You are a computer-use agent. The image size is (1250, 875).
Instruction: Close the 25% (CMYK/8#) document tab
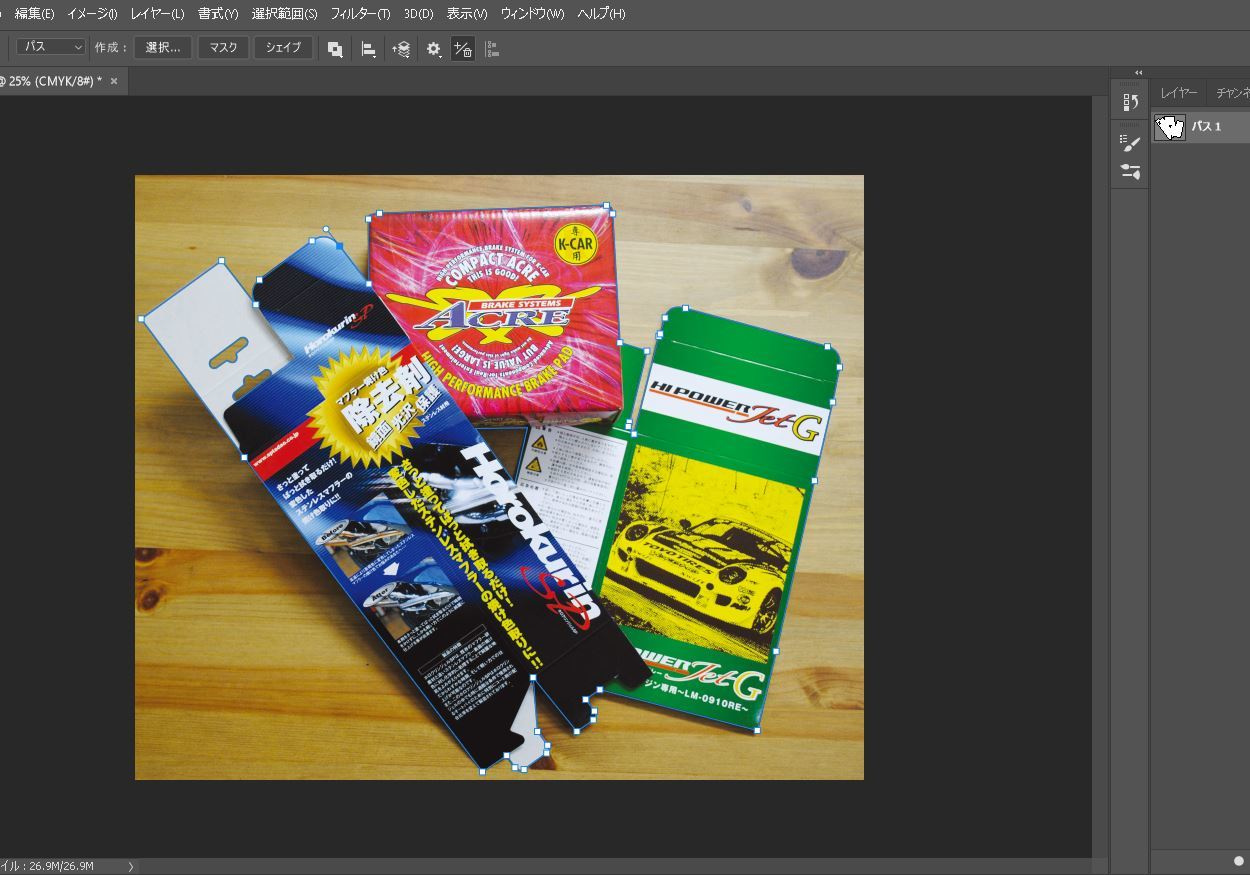point(114,81)
